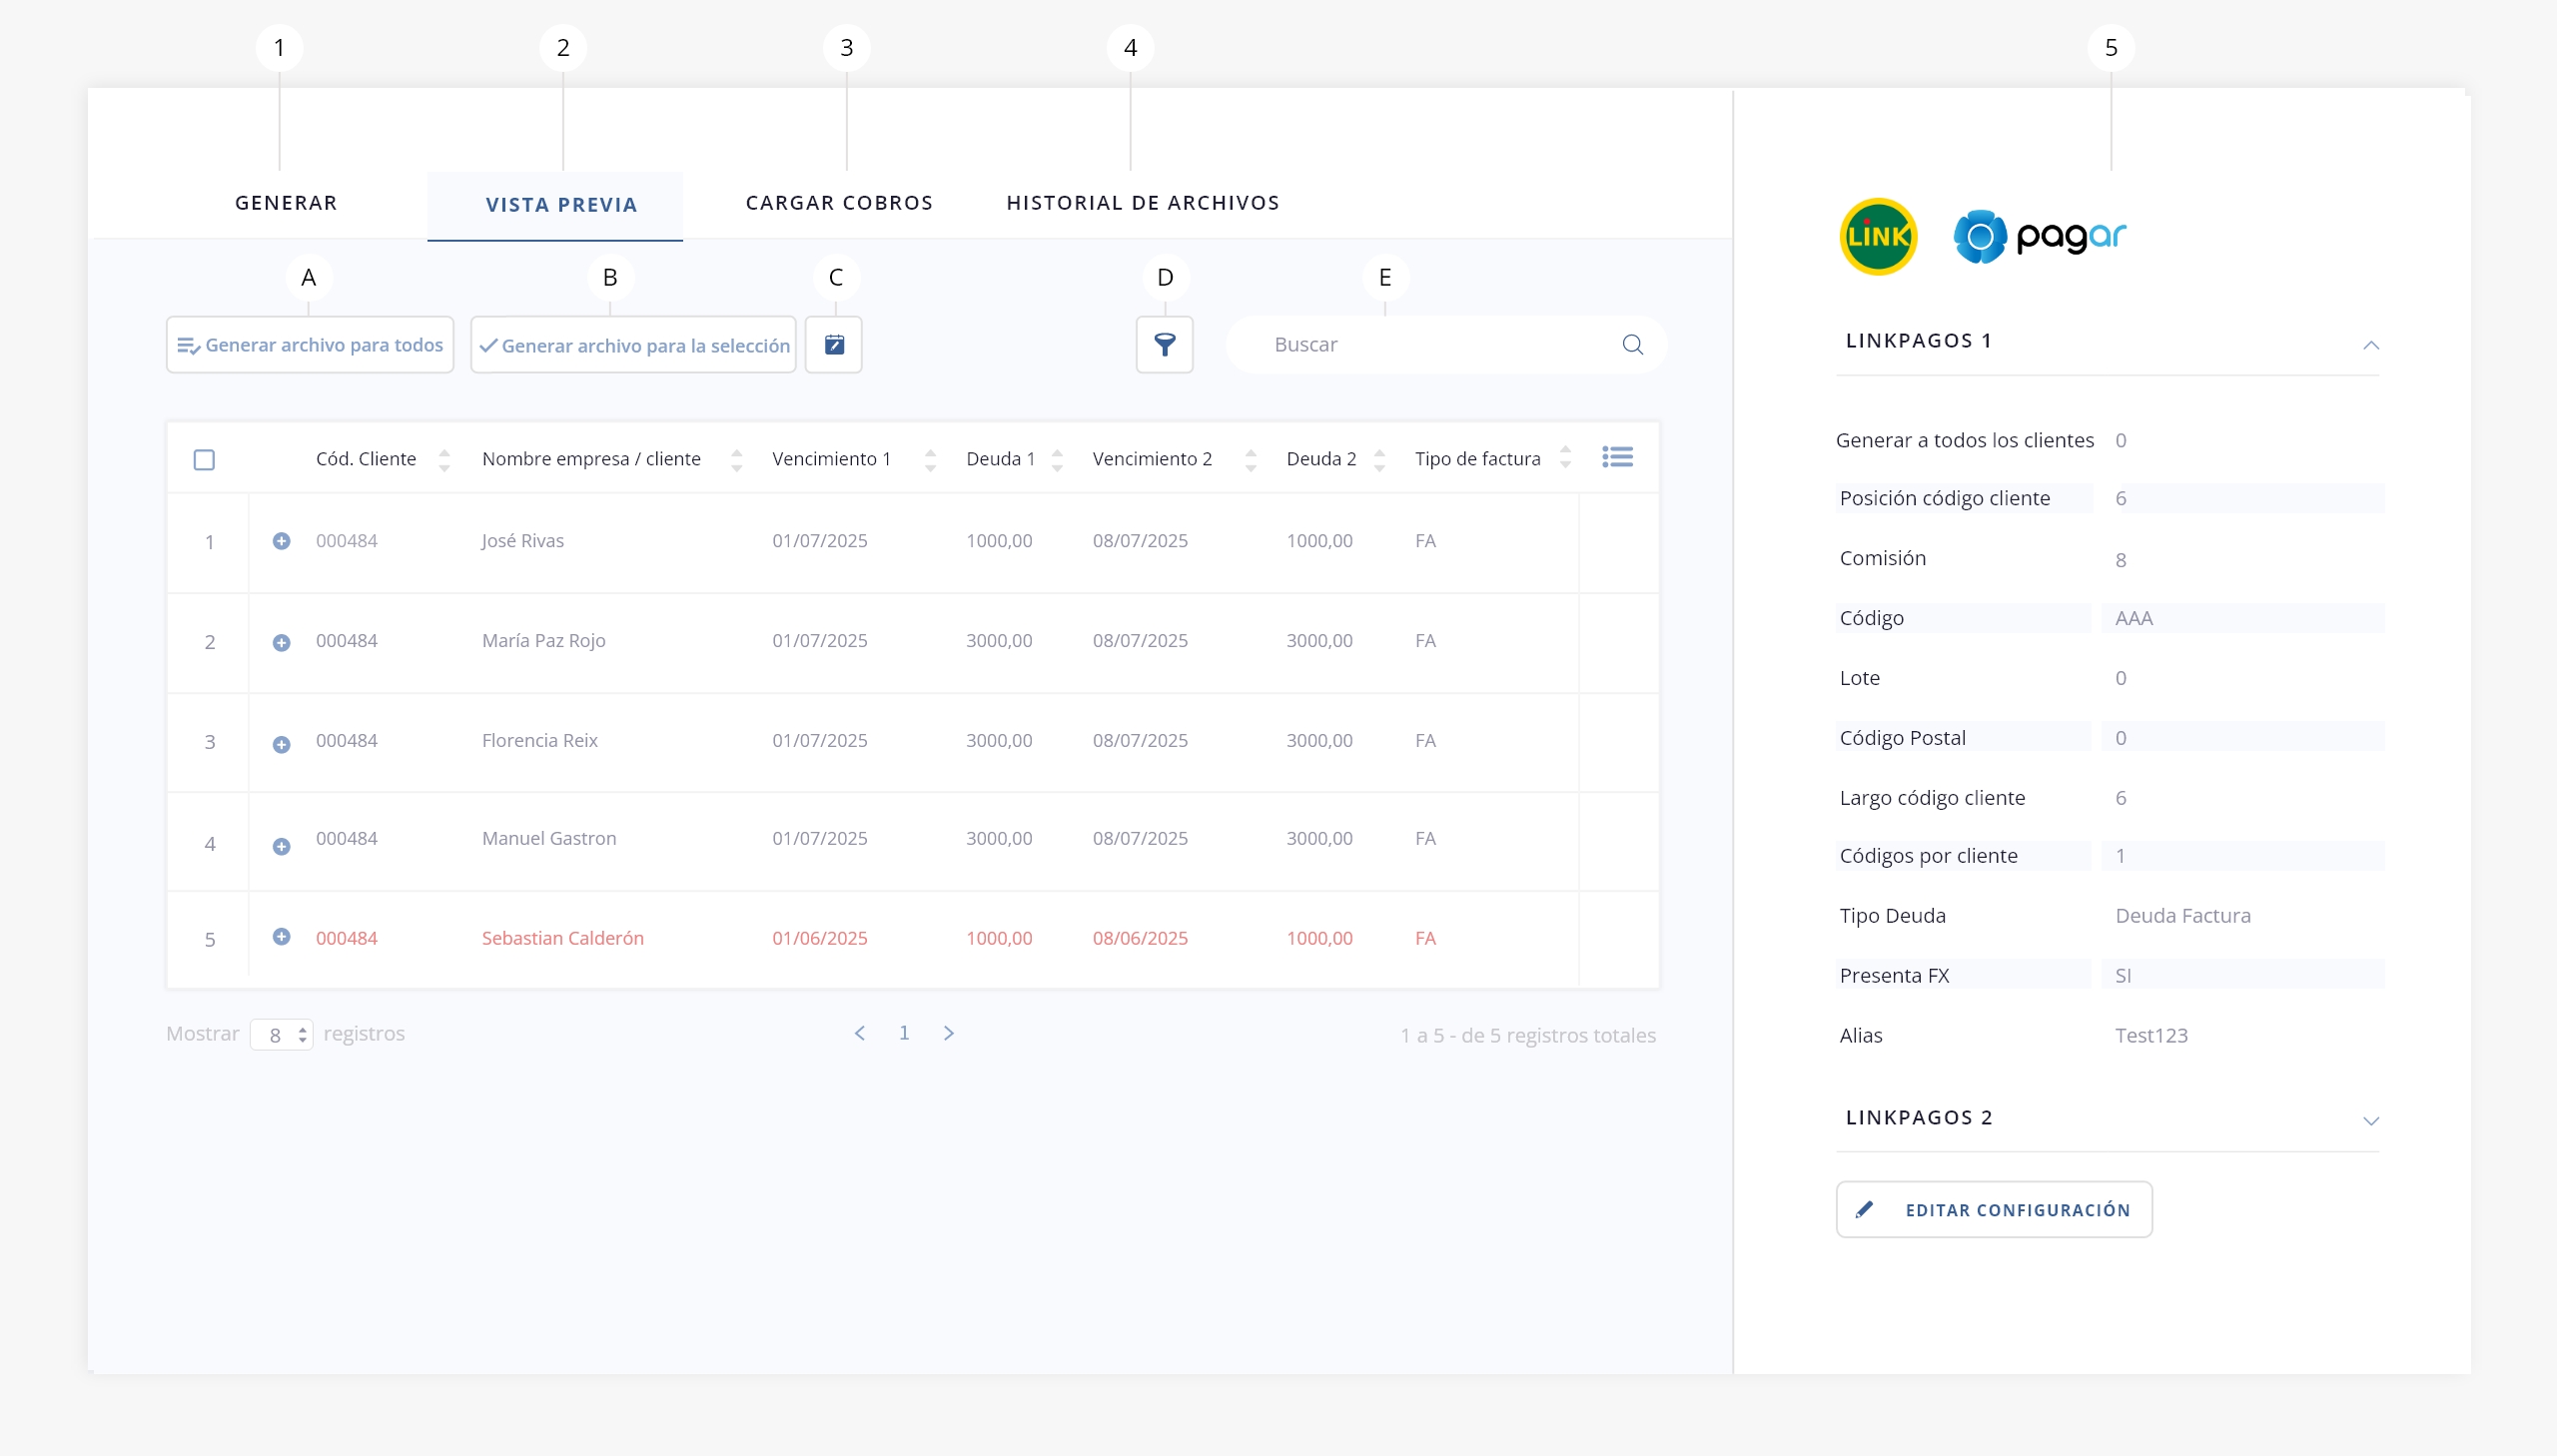The height and width of the screenshot is (1456, 2557).
Task: Switch to the Cargar Cobros tab
Action: pyautogui.click(x=839, y=203)
